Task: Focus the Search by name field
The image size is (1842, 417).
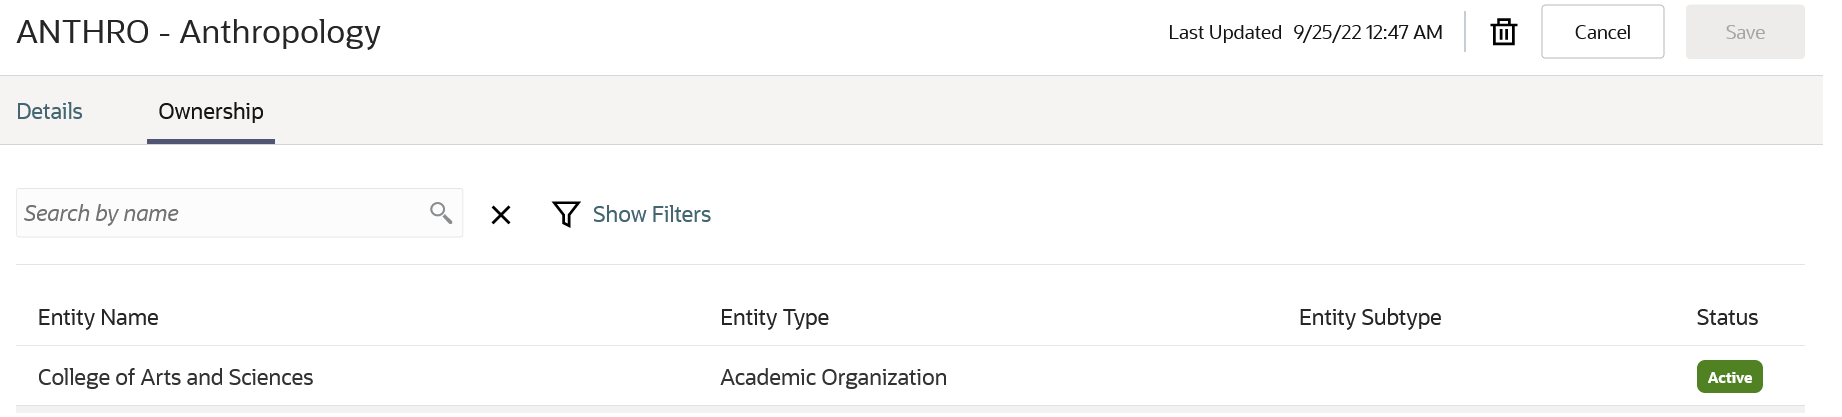Action: point(220,213)
